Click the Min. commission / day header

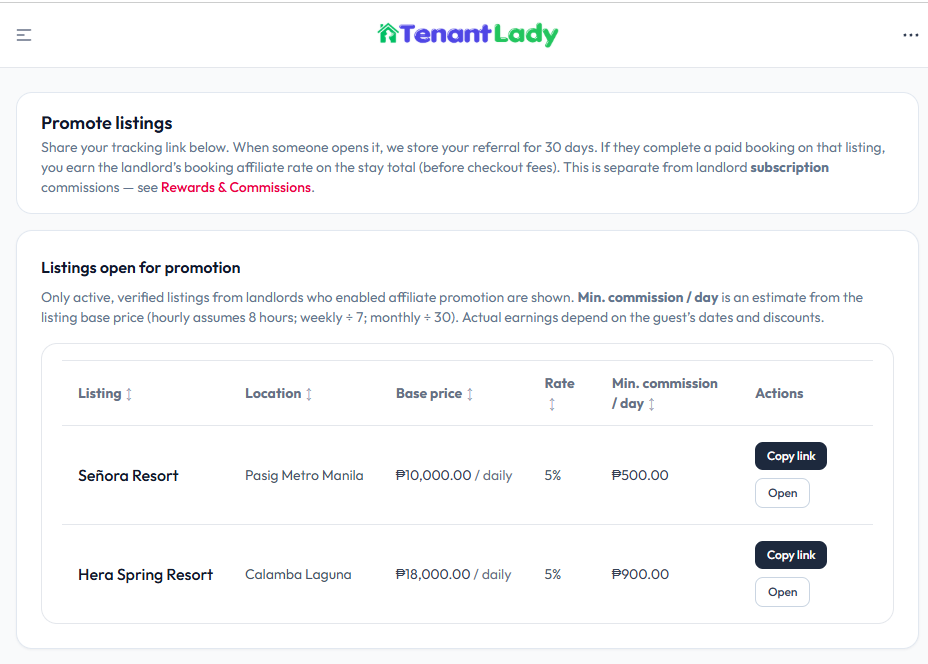click(x=664, y=384)
